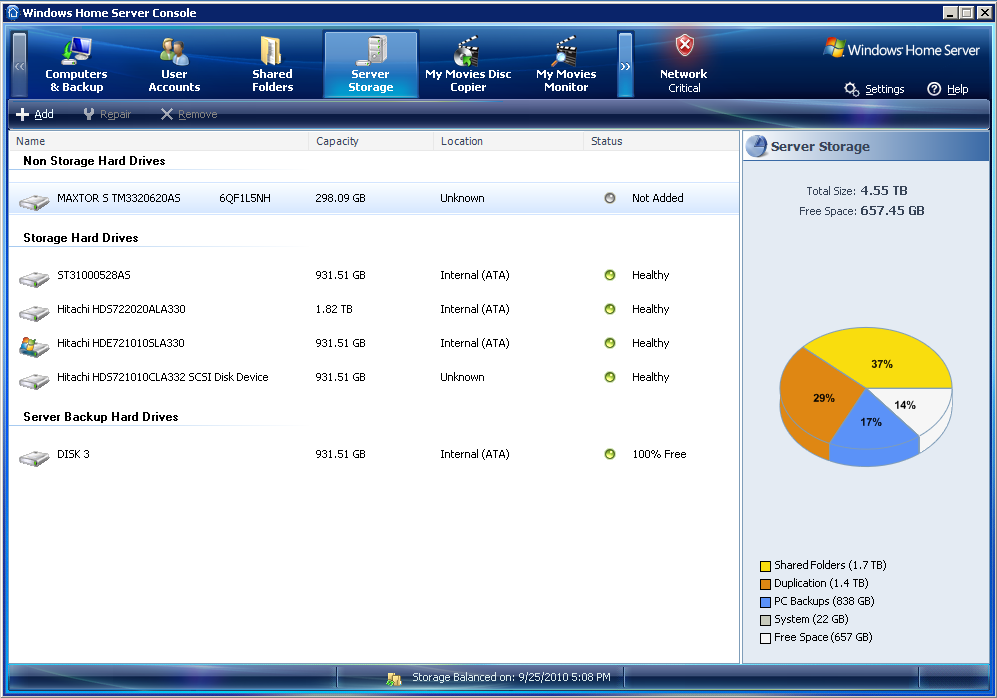Click the Windows Home Server logo flag
The image size is (997, 698).
click(834, 48)
